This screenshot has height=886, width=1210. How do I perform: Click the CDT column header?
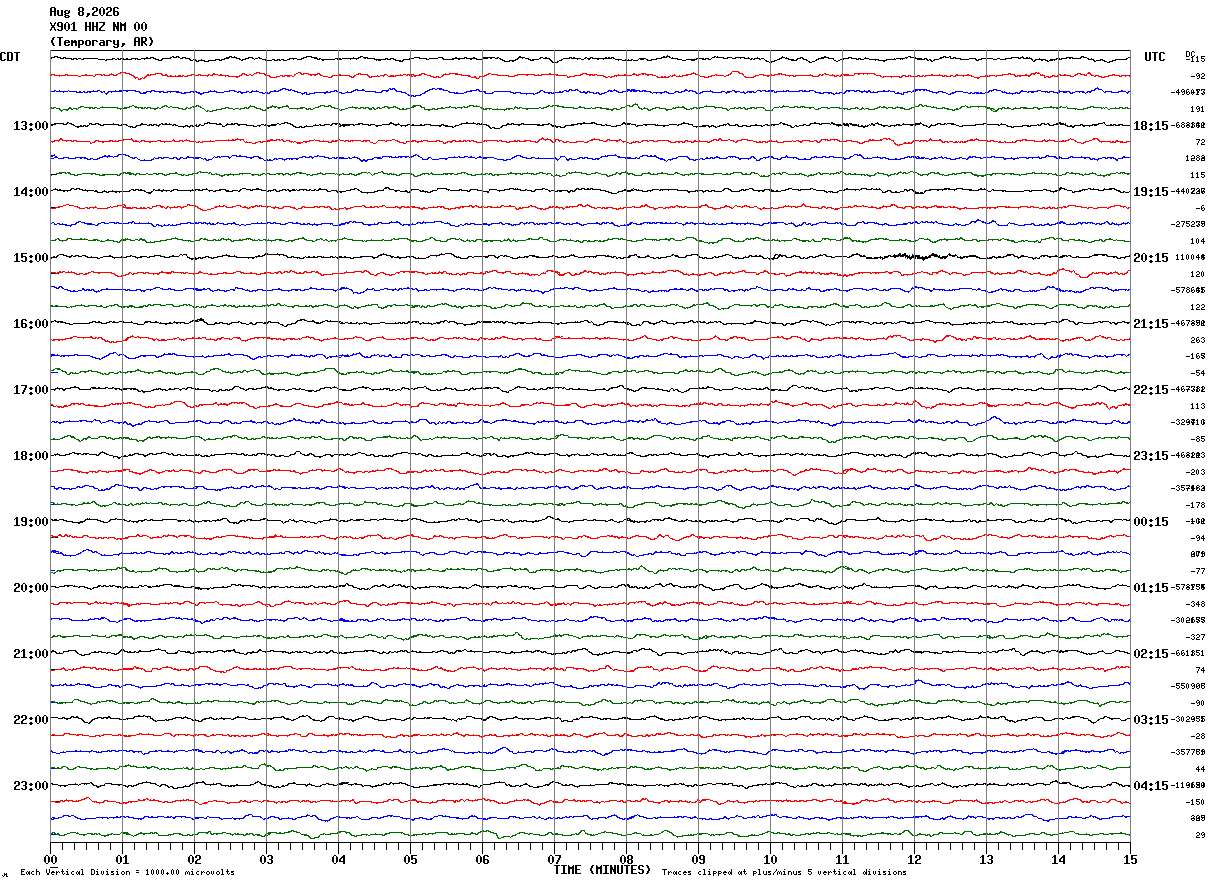[x=10, y=57]
